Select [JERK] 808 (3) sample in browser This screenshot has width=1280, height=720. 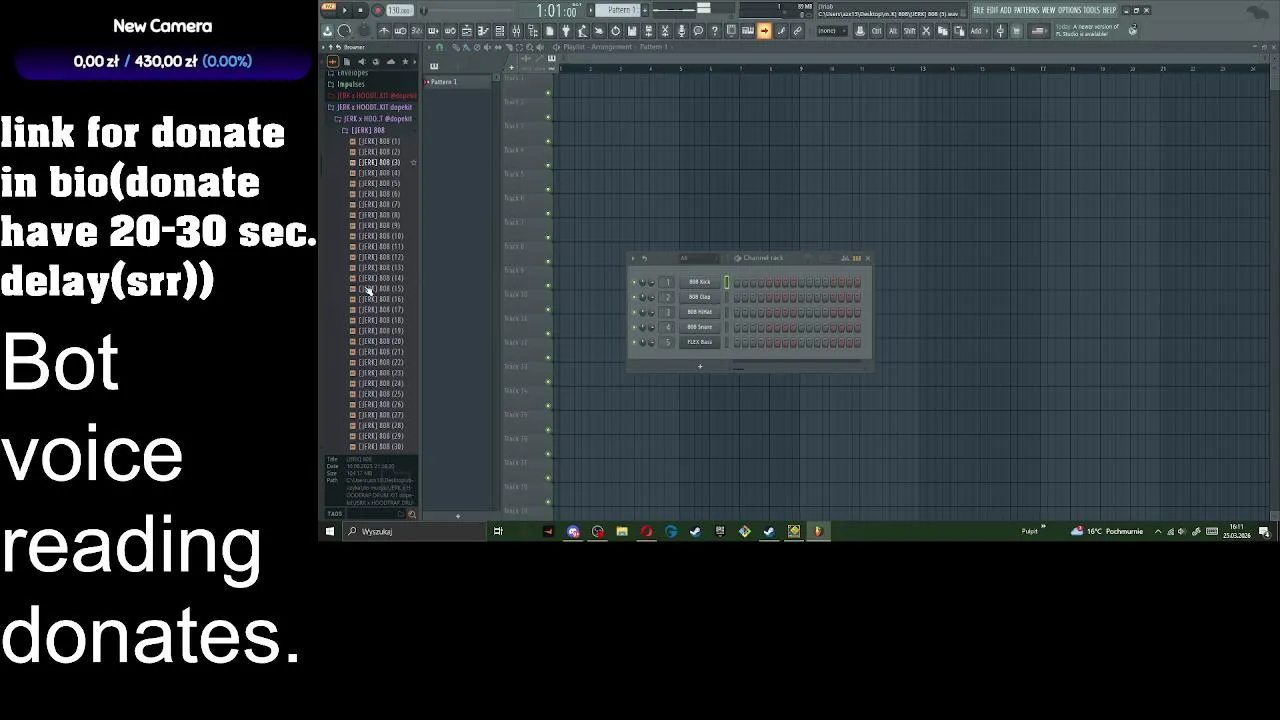click(x=379, y=162)
